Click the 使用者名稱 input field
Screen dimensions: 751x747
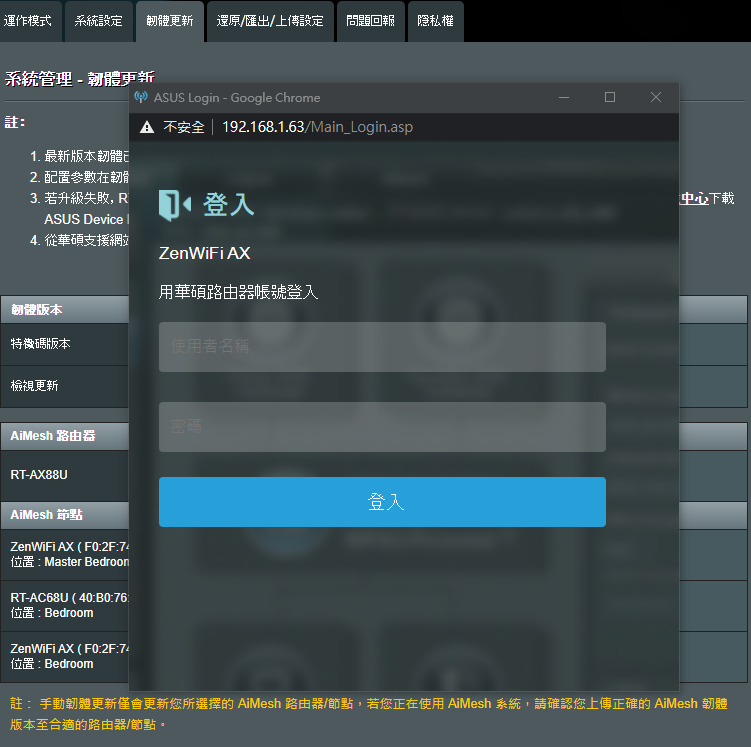pos(382,347)
